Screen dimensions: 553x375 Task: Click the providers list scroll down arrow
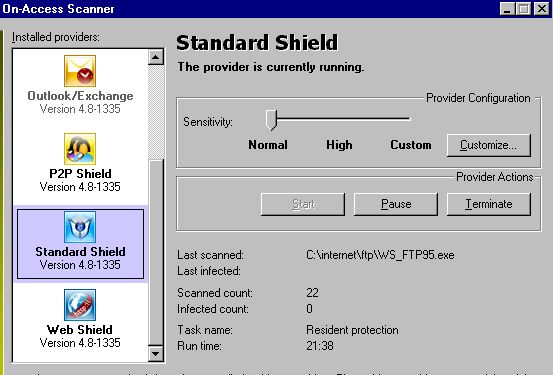(156, 353)
